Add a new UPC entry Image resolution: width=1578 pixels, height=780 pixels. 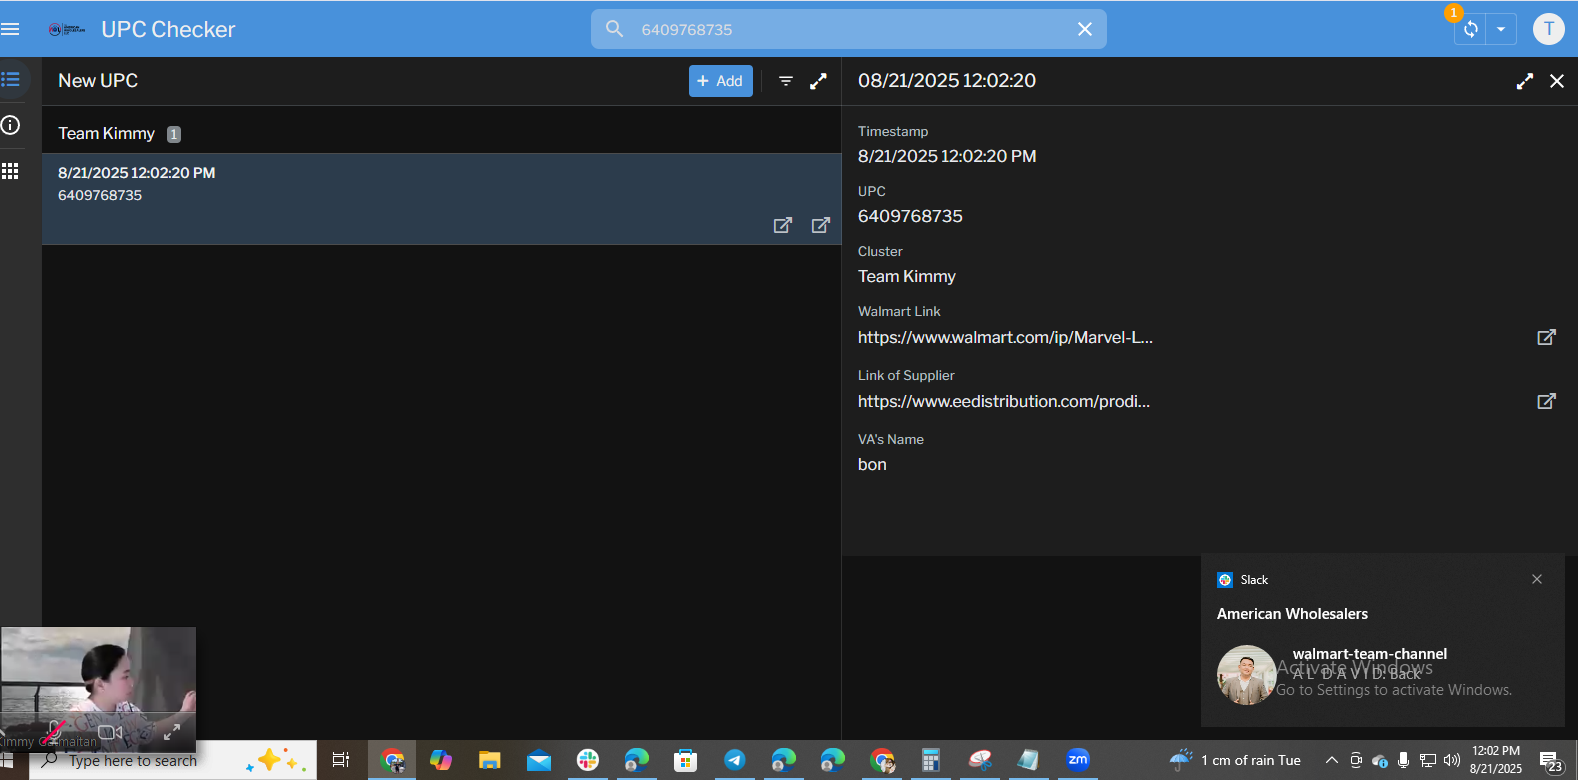720,81
